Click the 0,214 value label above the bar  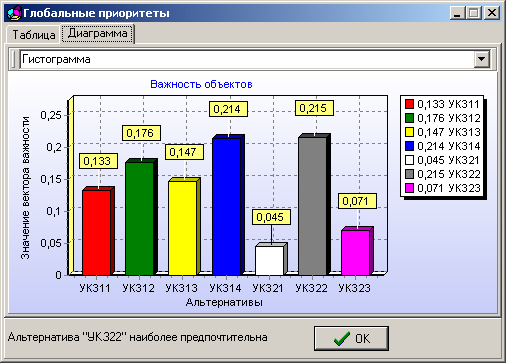(x=228, y=109)
